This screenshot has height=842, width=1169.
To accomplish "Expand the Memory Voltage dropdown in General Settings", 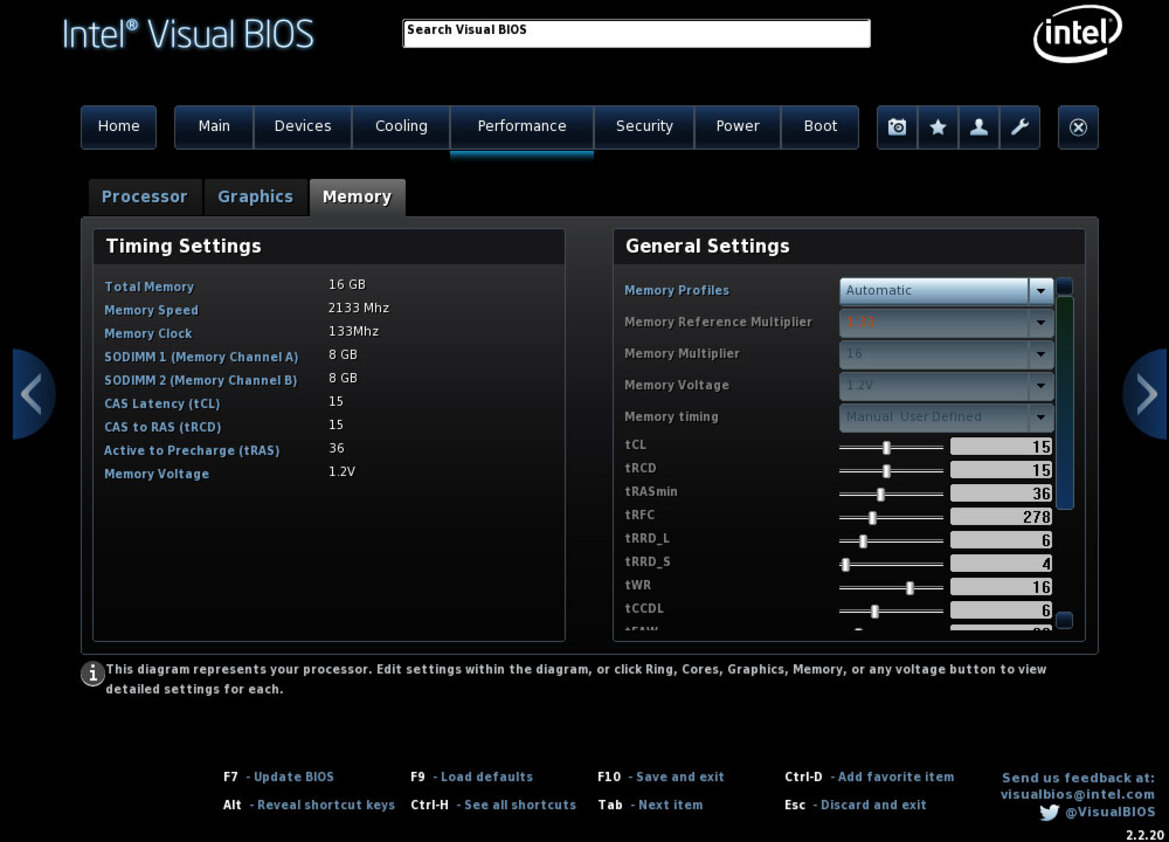I will tap(946, 386).
